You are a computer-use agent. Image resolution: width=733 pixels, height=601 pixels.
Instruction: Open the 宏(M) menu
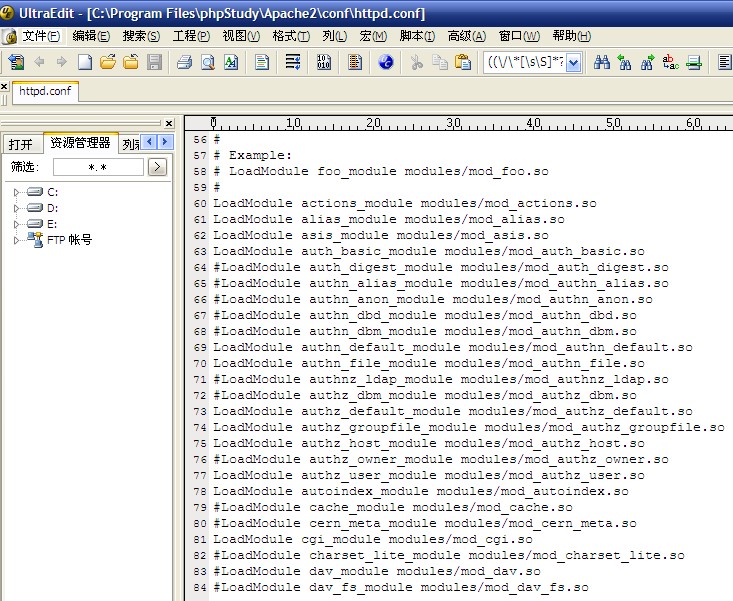click(x=373, y=36)
